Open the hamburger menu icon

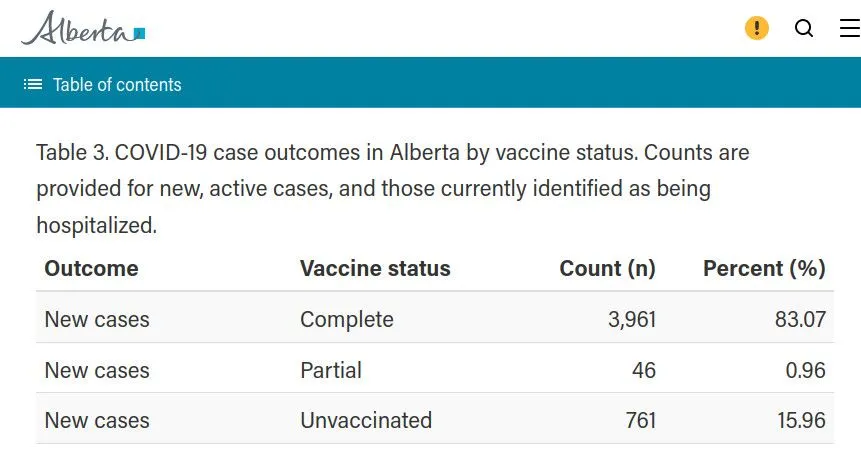(x=850, y=28)
